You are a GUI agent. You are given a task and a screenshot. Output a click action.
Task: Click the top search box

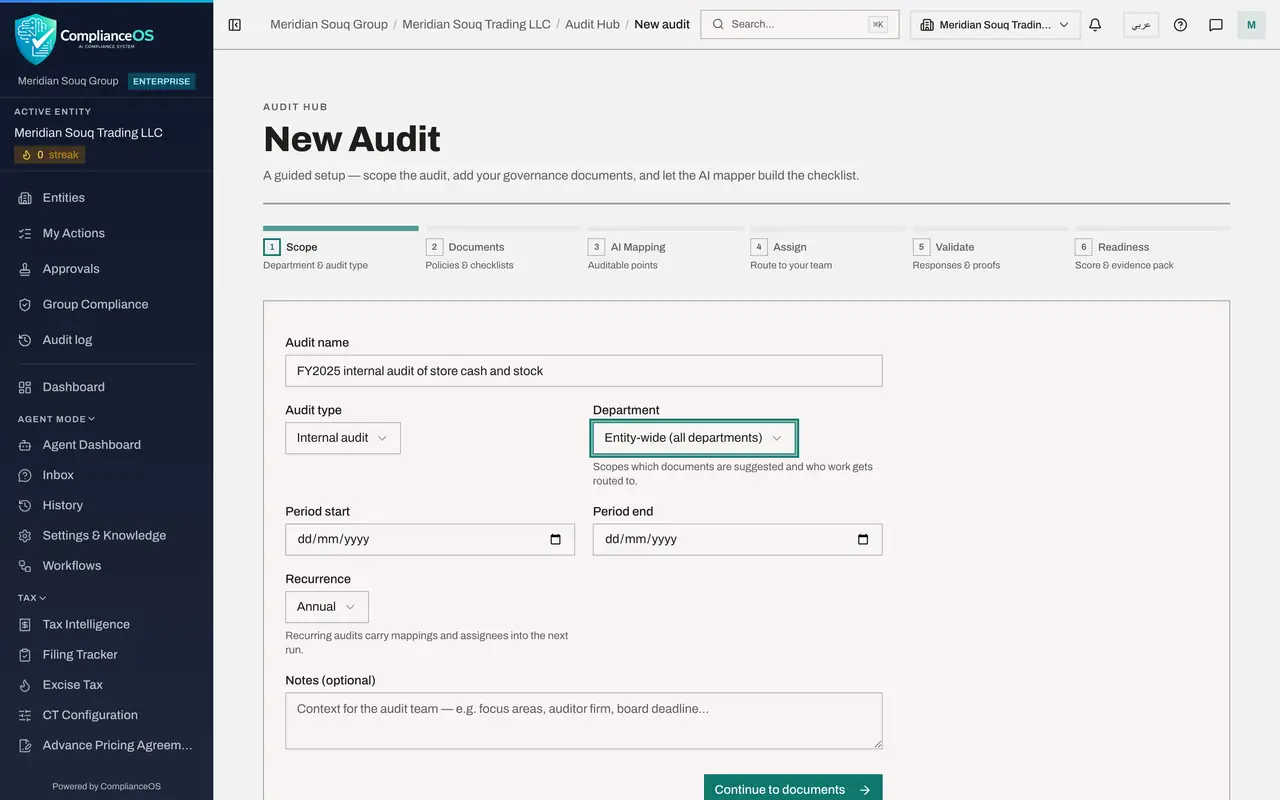click(800, 25)
